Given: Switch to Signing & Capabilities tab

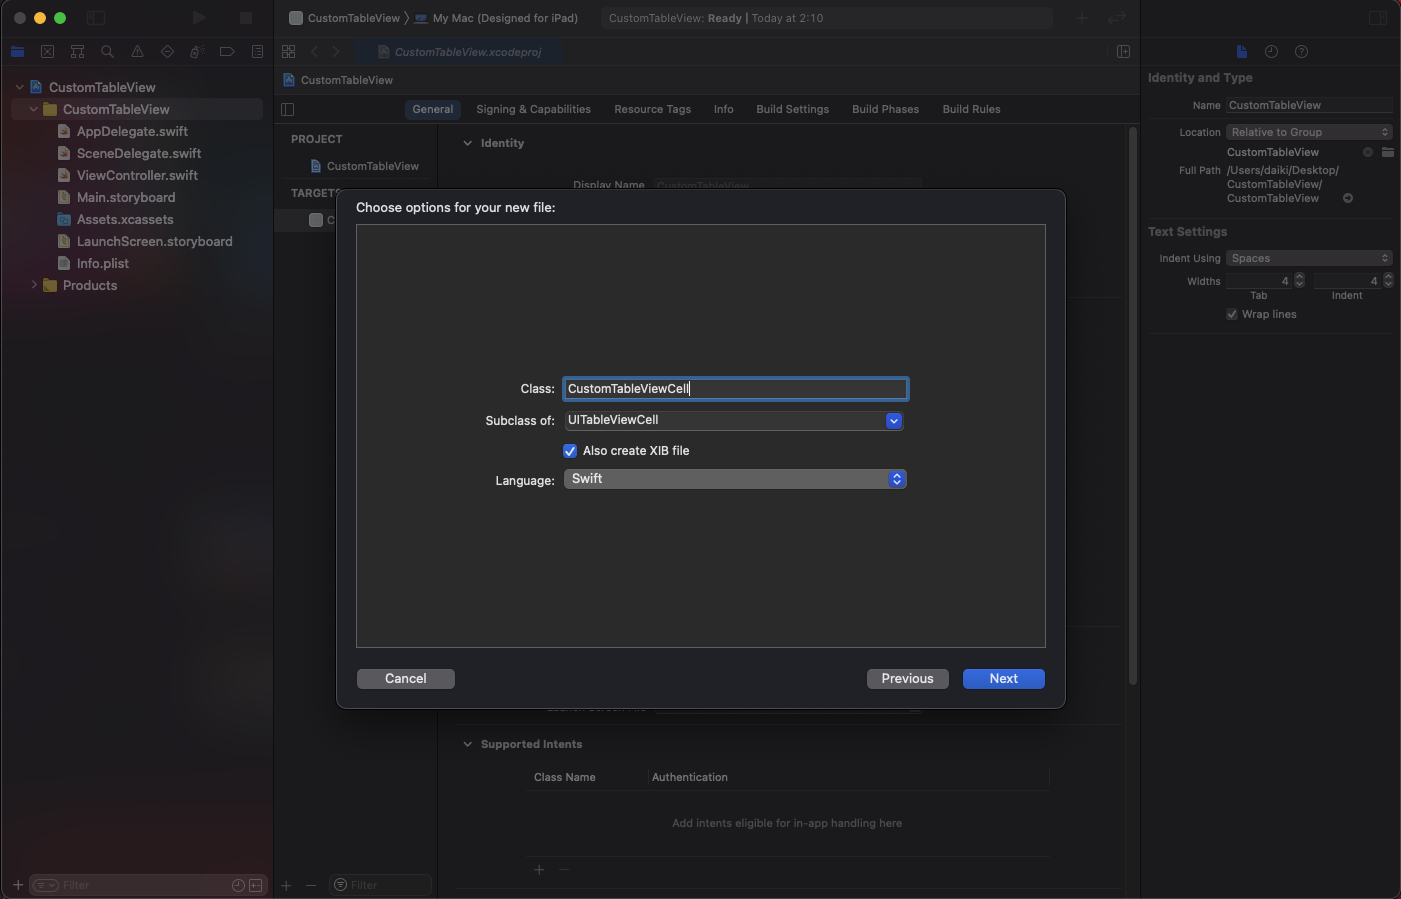Looking at the screenshot, I should point(533,109).
